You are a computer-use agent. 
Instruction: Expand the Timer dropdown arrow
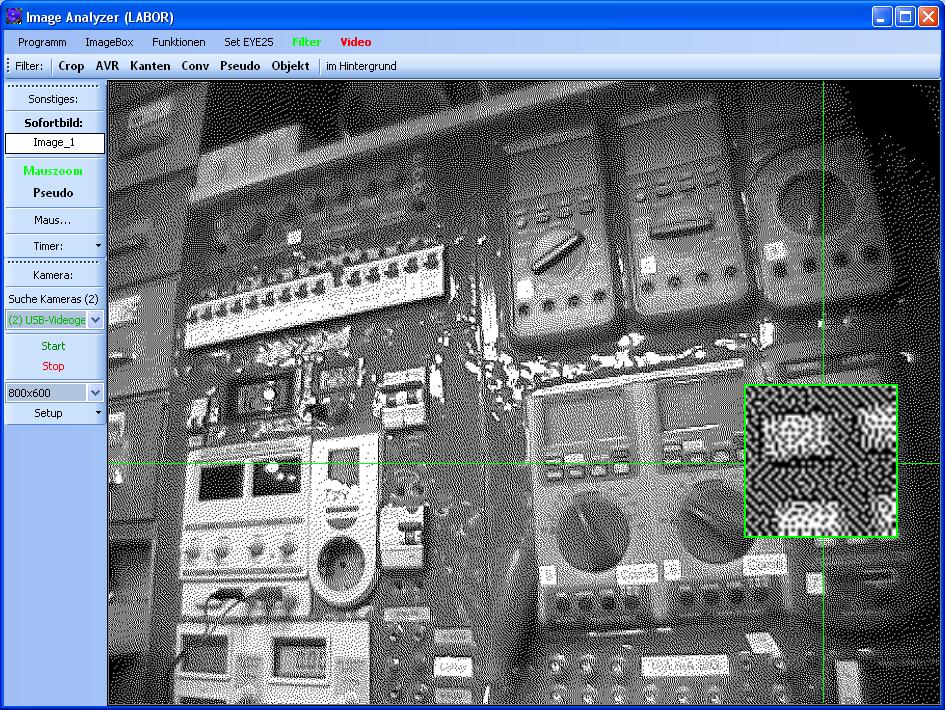98,246
